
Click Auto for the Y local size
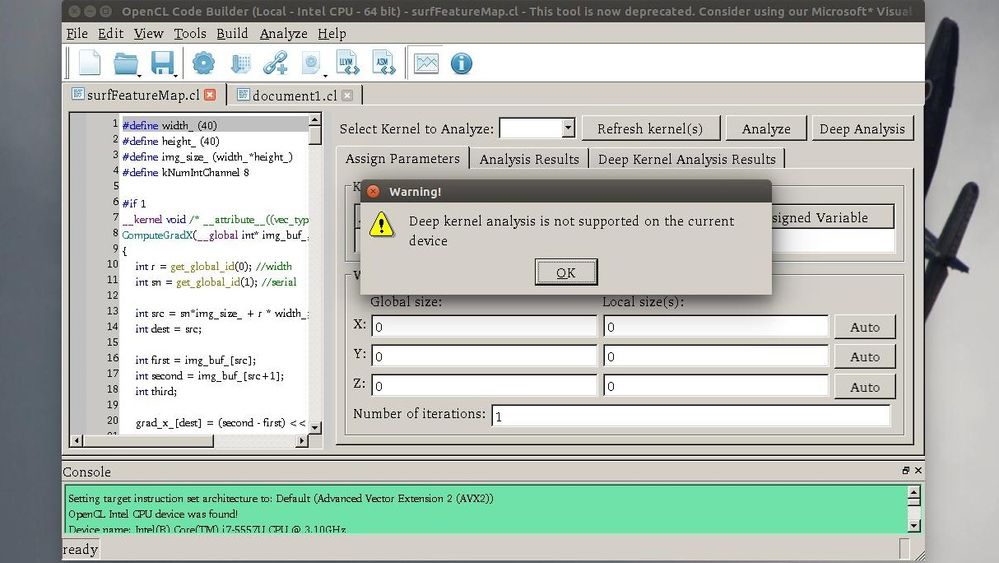click(x=865, y=357)
